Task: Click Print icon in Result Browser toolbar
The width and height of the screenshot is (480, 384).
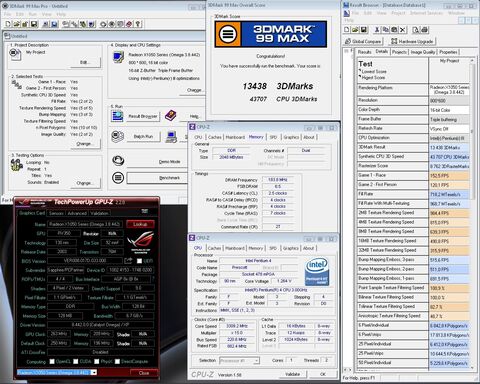Action: pos(424,30)
